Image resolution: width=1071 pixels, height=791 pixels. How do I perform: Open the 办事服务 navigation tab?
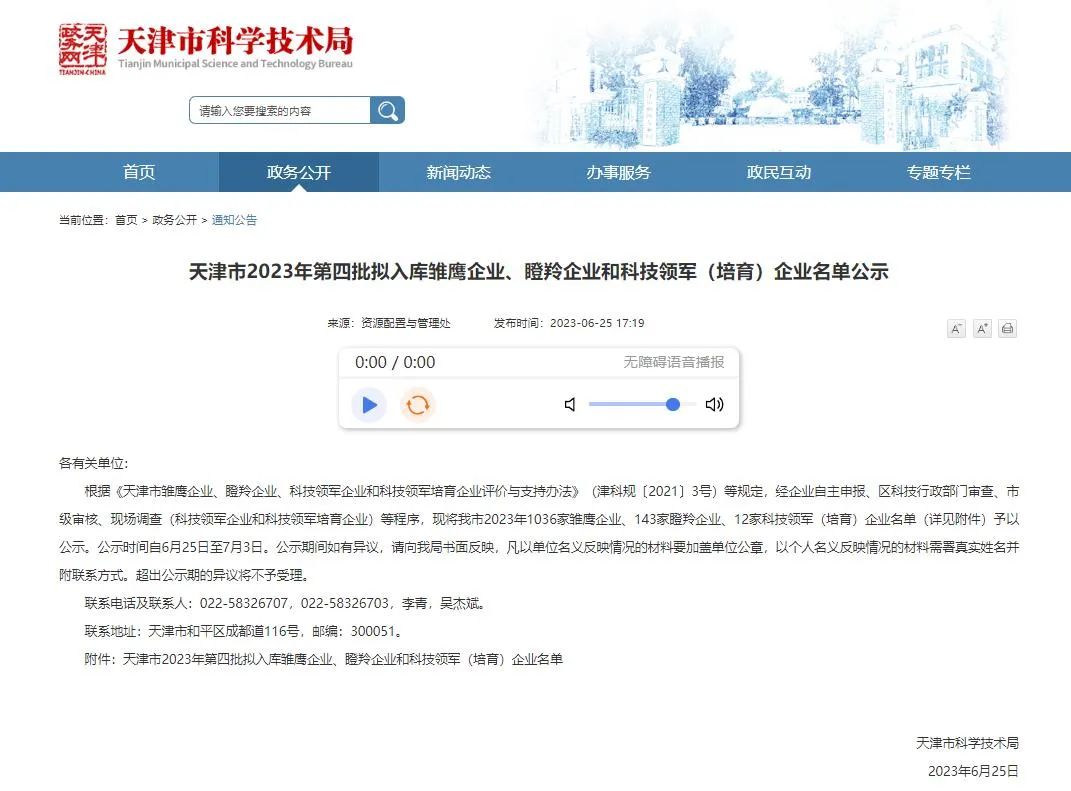[x=618, y=172]
